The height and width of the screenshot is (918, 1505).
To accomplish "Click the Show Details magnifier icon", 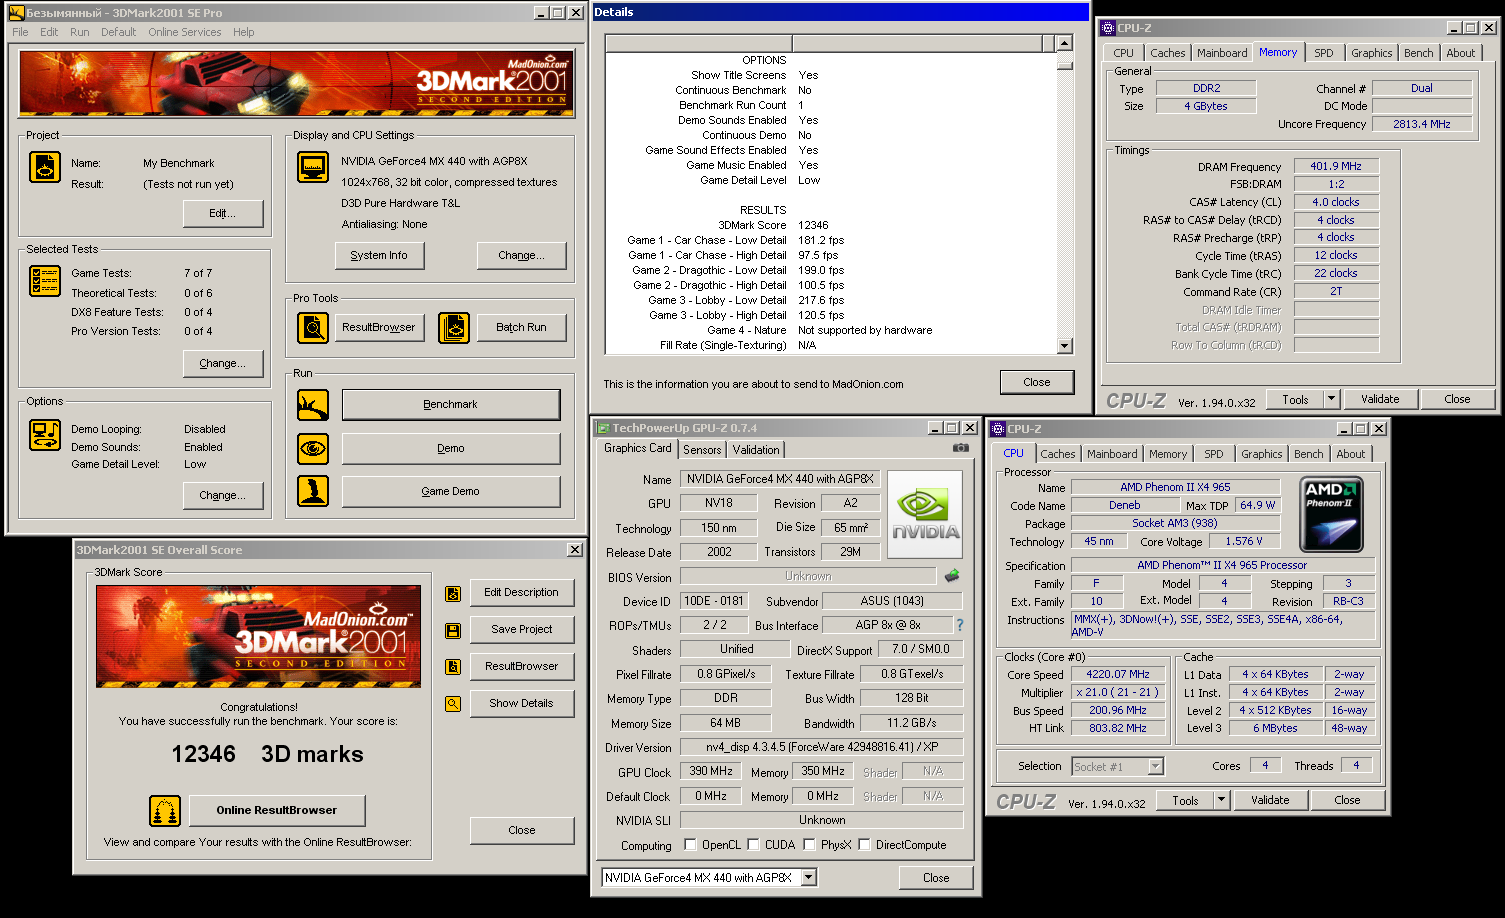I will click(453, 704).
